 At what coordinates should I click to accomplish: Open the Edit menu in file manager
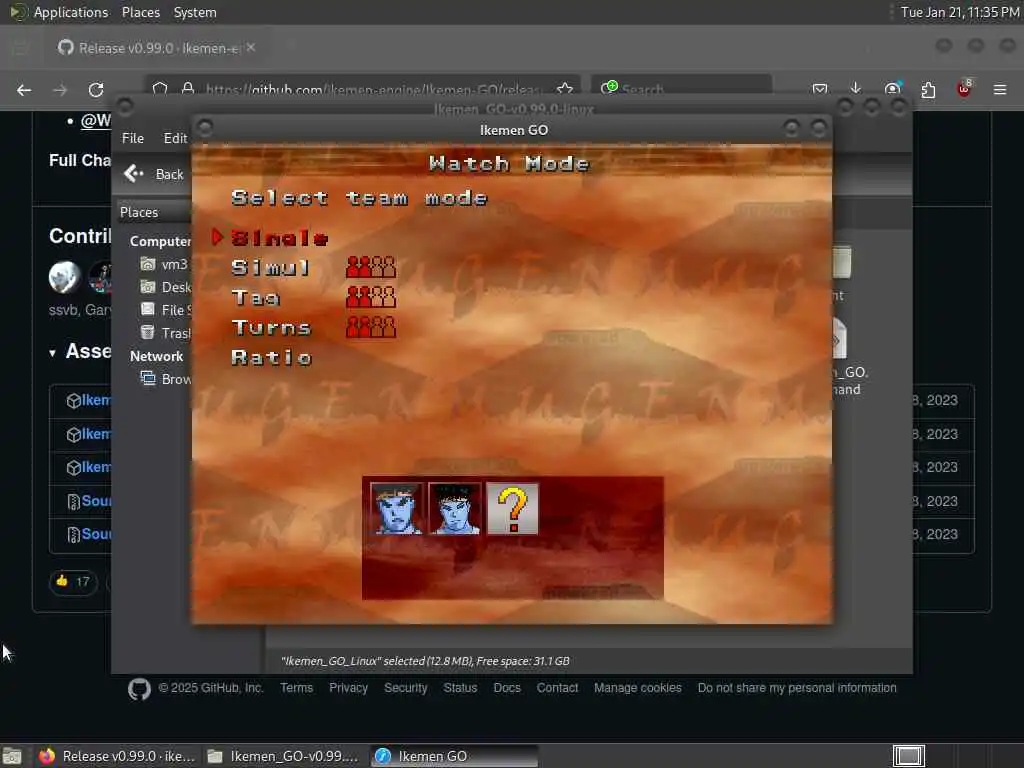click(175, 138)
